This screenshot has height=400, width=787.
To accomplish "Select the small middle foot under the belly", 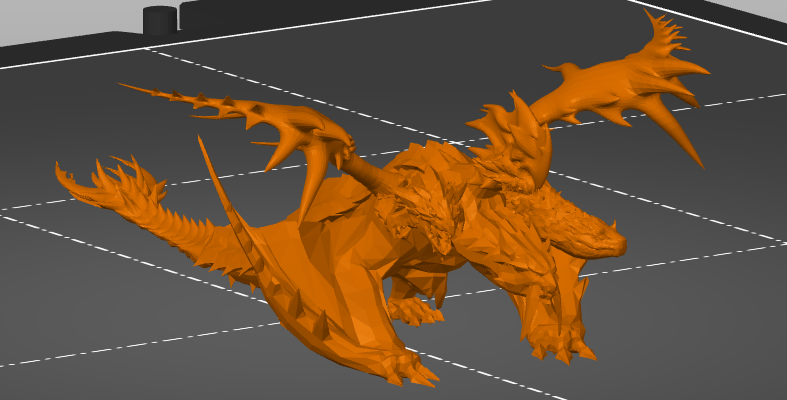I will (x=414, y=310).
